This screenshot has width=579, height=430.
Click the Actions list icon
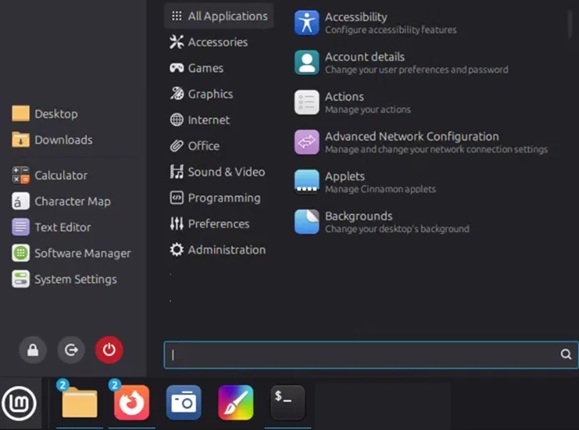click(306, 102)
